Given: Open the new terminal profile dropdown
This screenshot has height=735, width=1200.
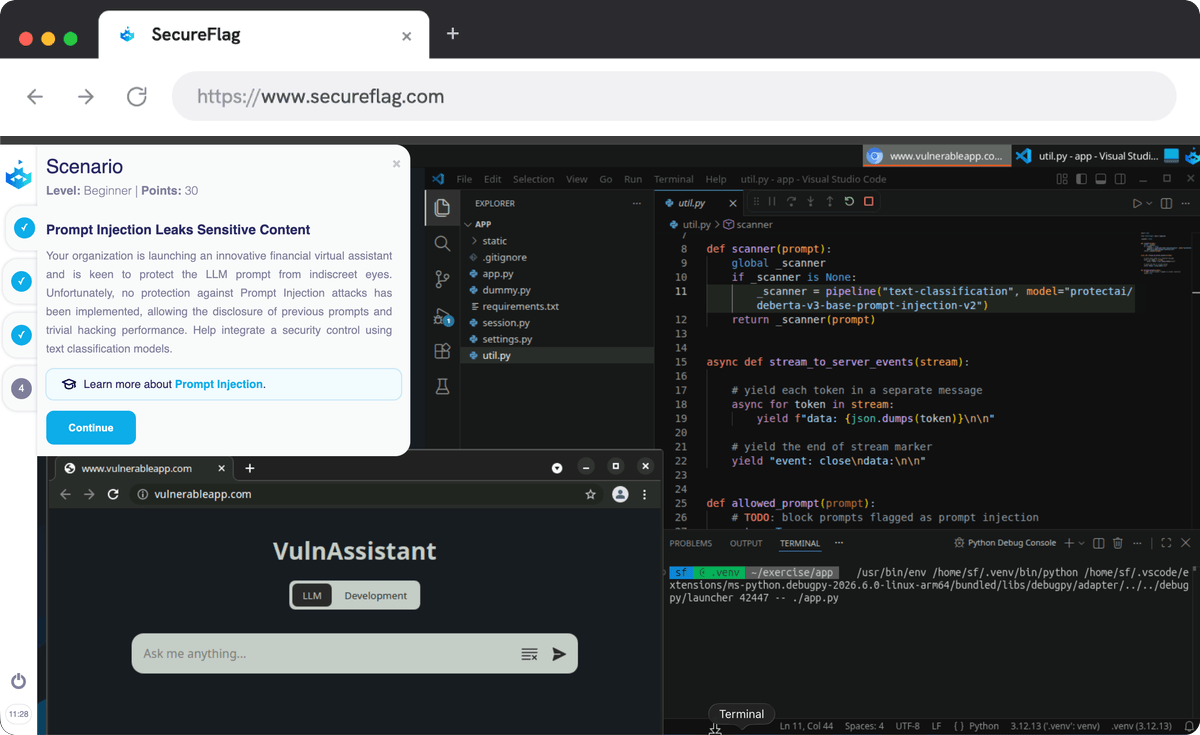Looking at the screenshot, I should 1081,543.
